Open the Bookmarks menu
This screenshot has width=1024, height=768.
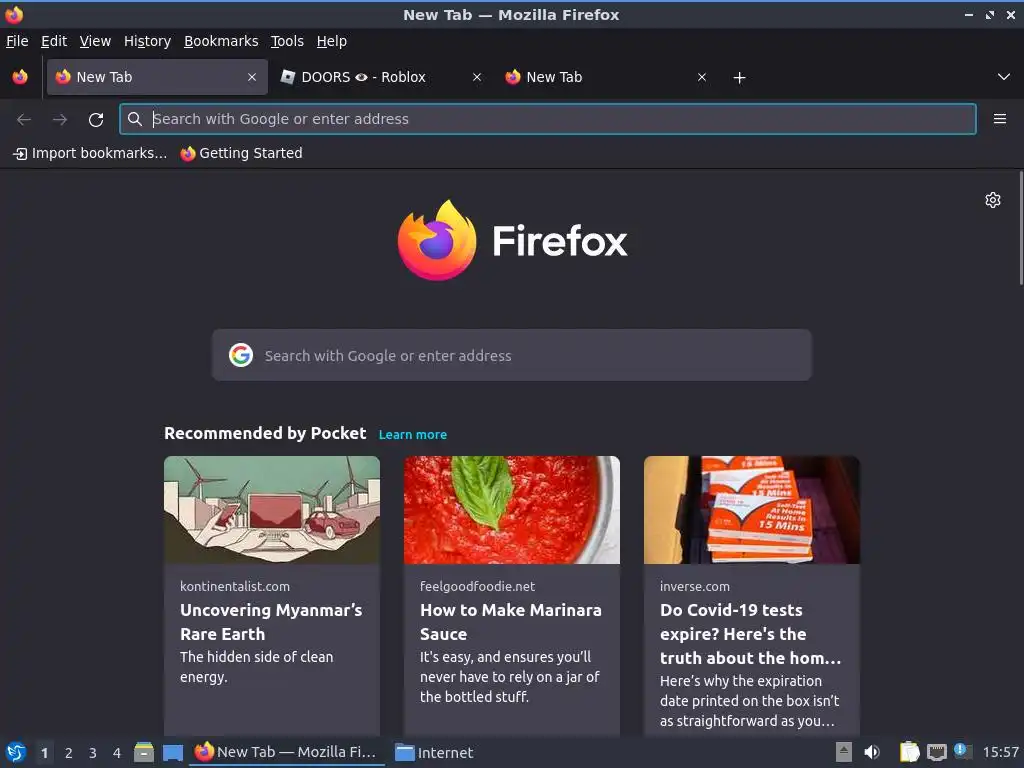coord(221,41)
